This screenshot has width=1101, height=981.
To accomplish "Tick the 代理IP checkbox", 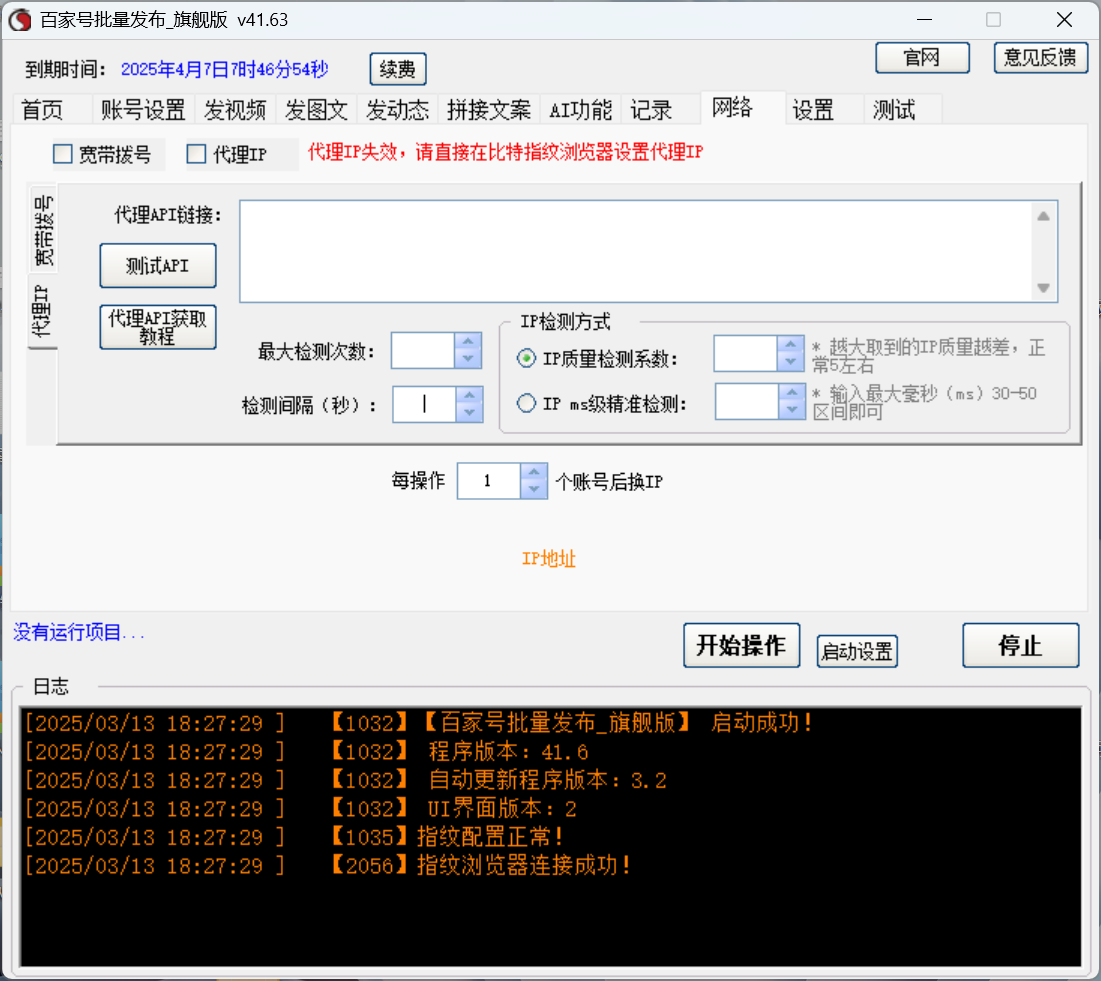I will pyautogui.click(x=196, y=154).
